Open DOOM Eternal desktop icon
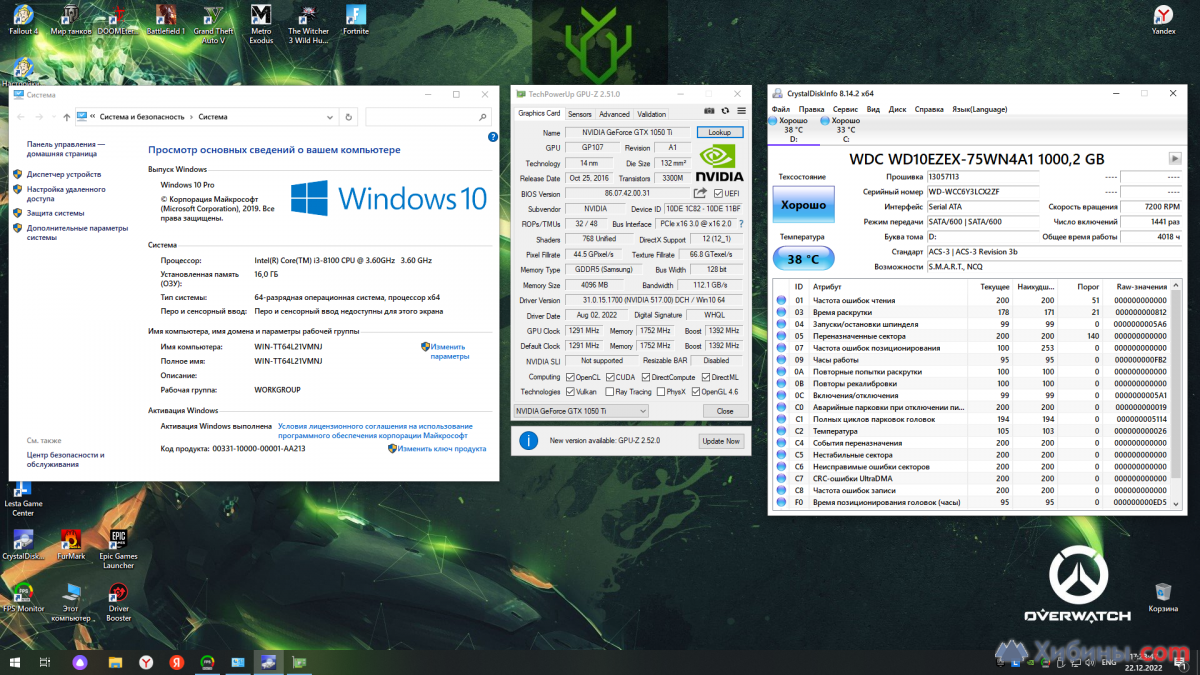Screen dimensions: 1200x675 pyautogui.click(x=119, y=20)
